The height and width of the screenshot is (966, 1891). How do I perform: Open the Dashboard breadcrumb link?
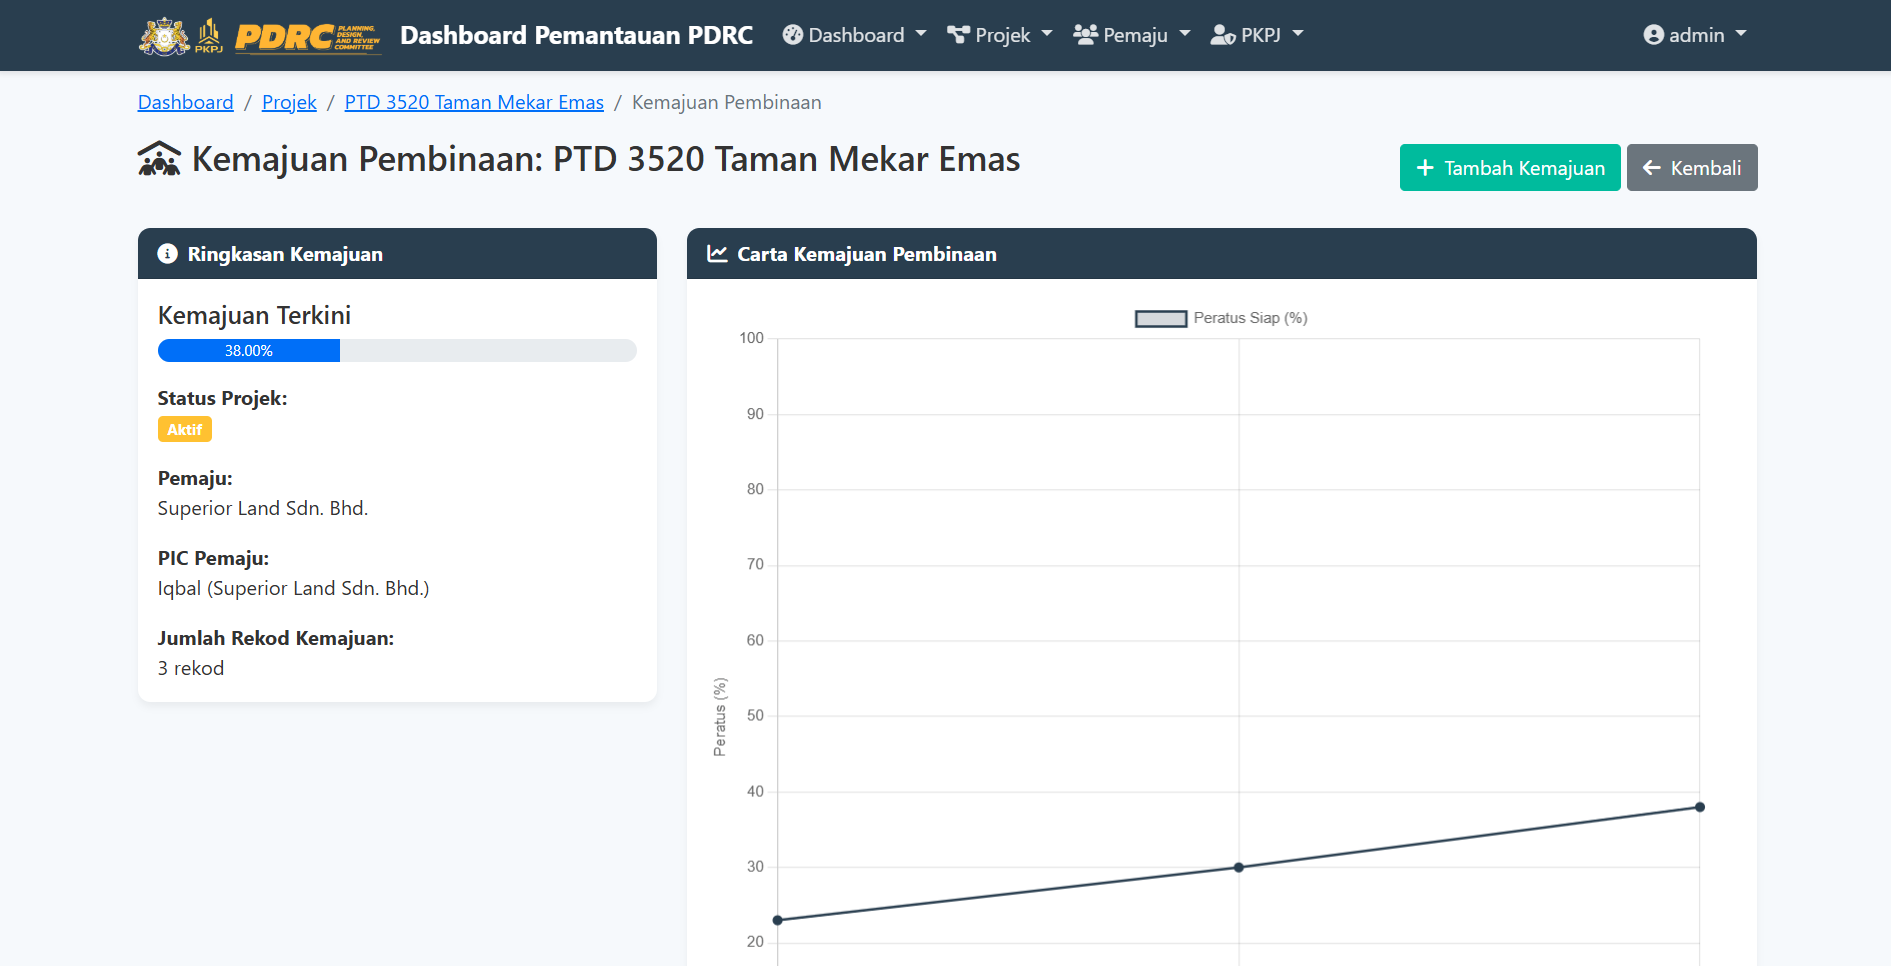(185, 102)
